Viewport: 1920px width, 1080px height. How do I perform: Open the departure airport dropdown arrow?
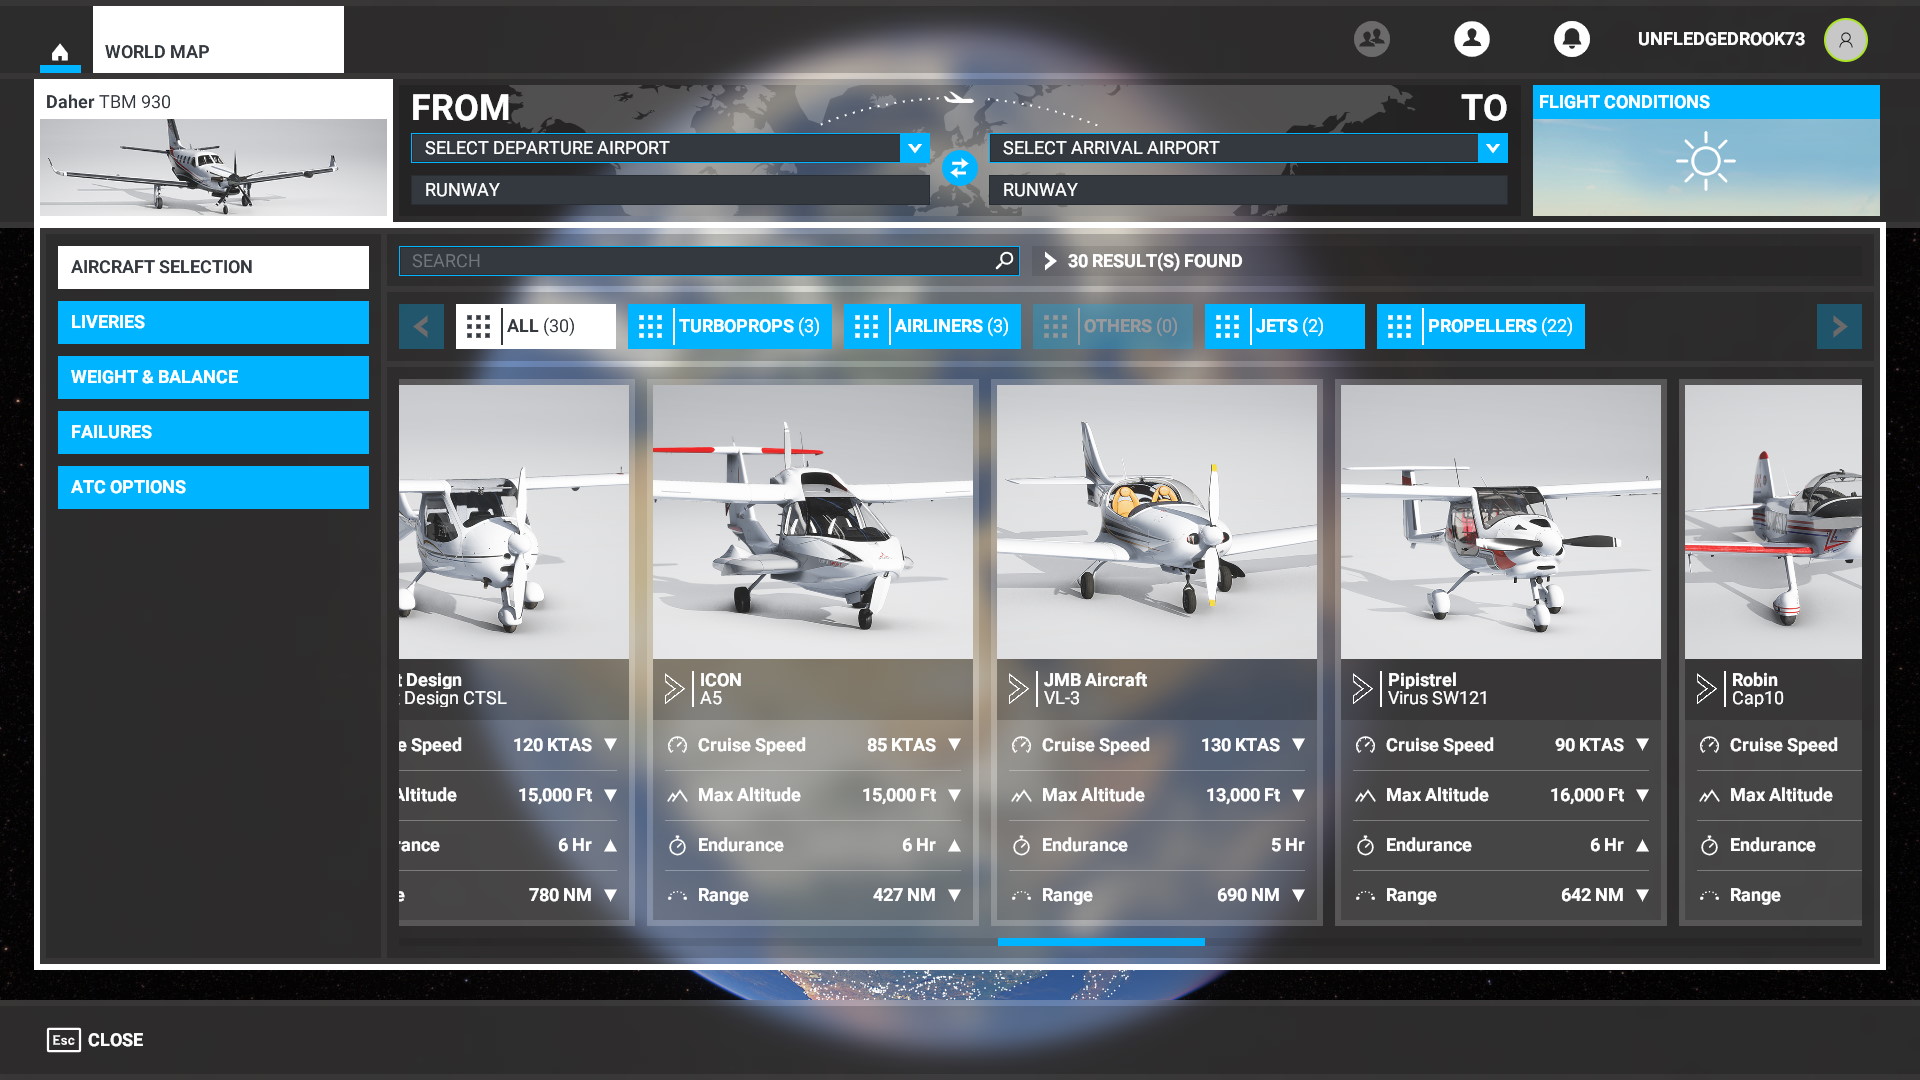click(914, 148)
